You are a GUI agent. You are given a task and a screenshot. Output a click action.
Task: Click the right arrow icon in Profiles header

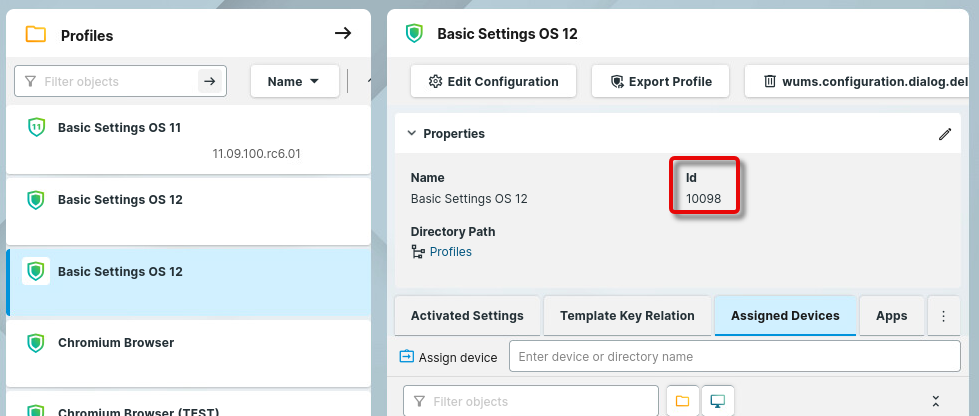(343, 34)
